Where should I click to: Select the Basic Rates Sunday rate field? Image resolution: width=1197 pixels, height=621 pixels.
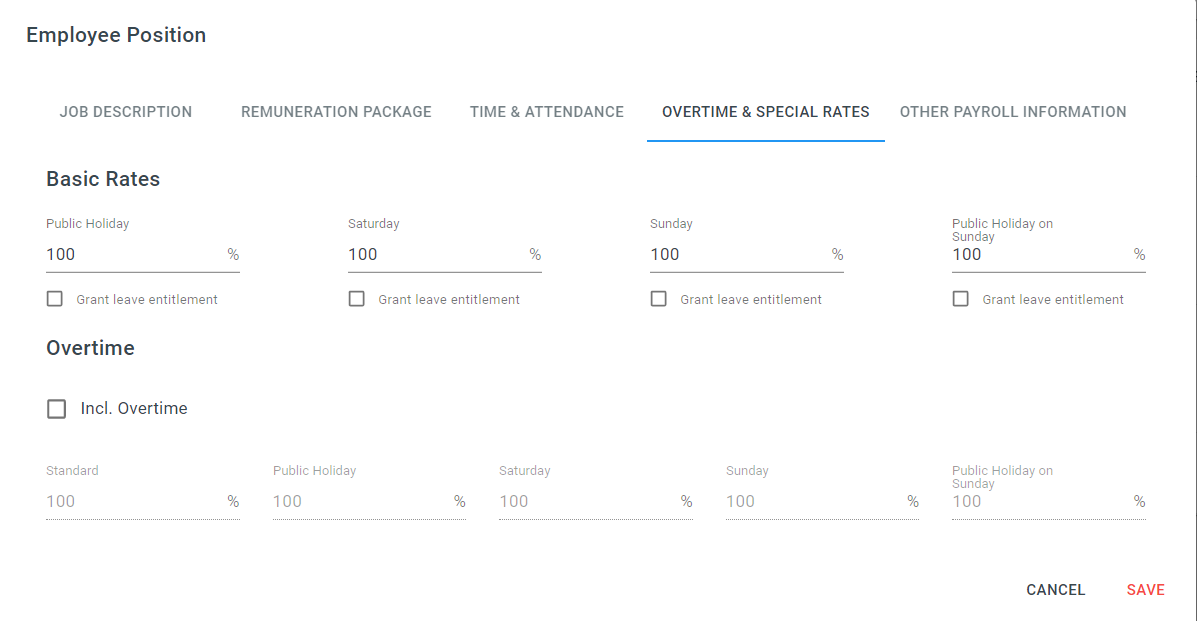(747, 254)
